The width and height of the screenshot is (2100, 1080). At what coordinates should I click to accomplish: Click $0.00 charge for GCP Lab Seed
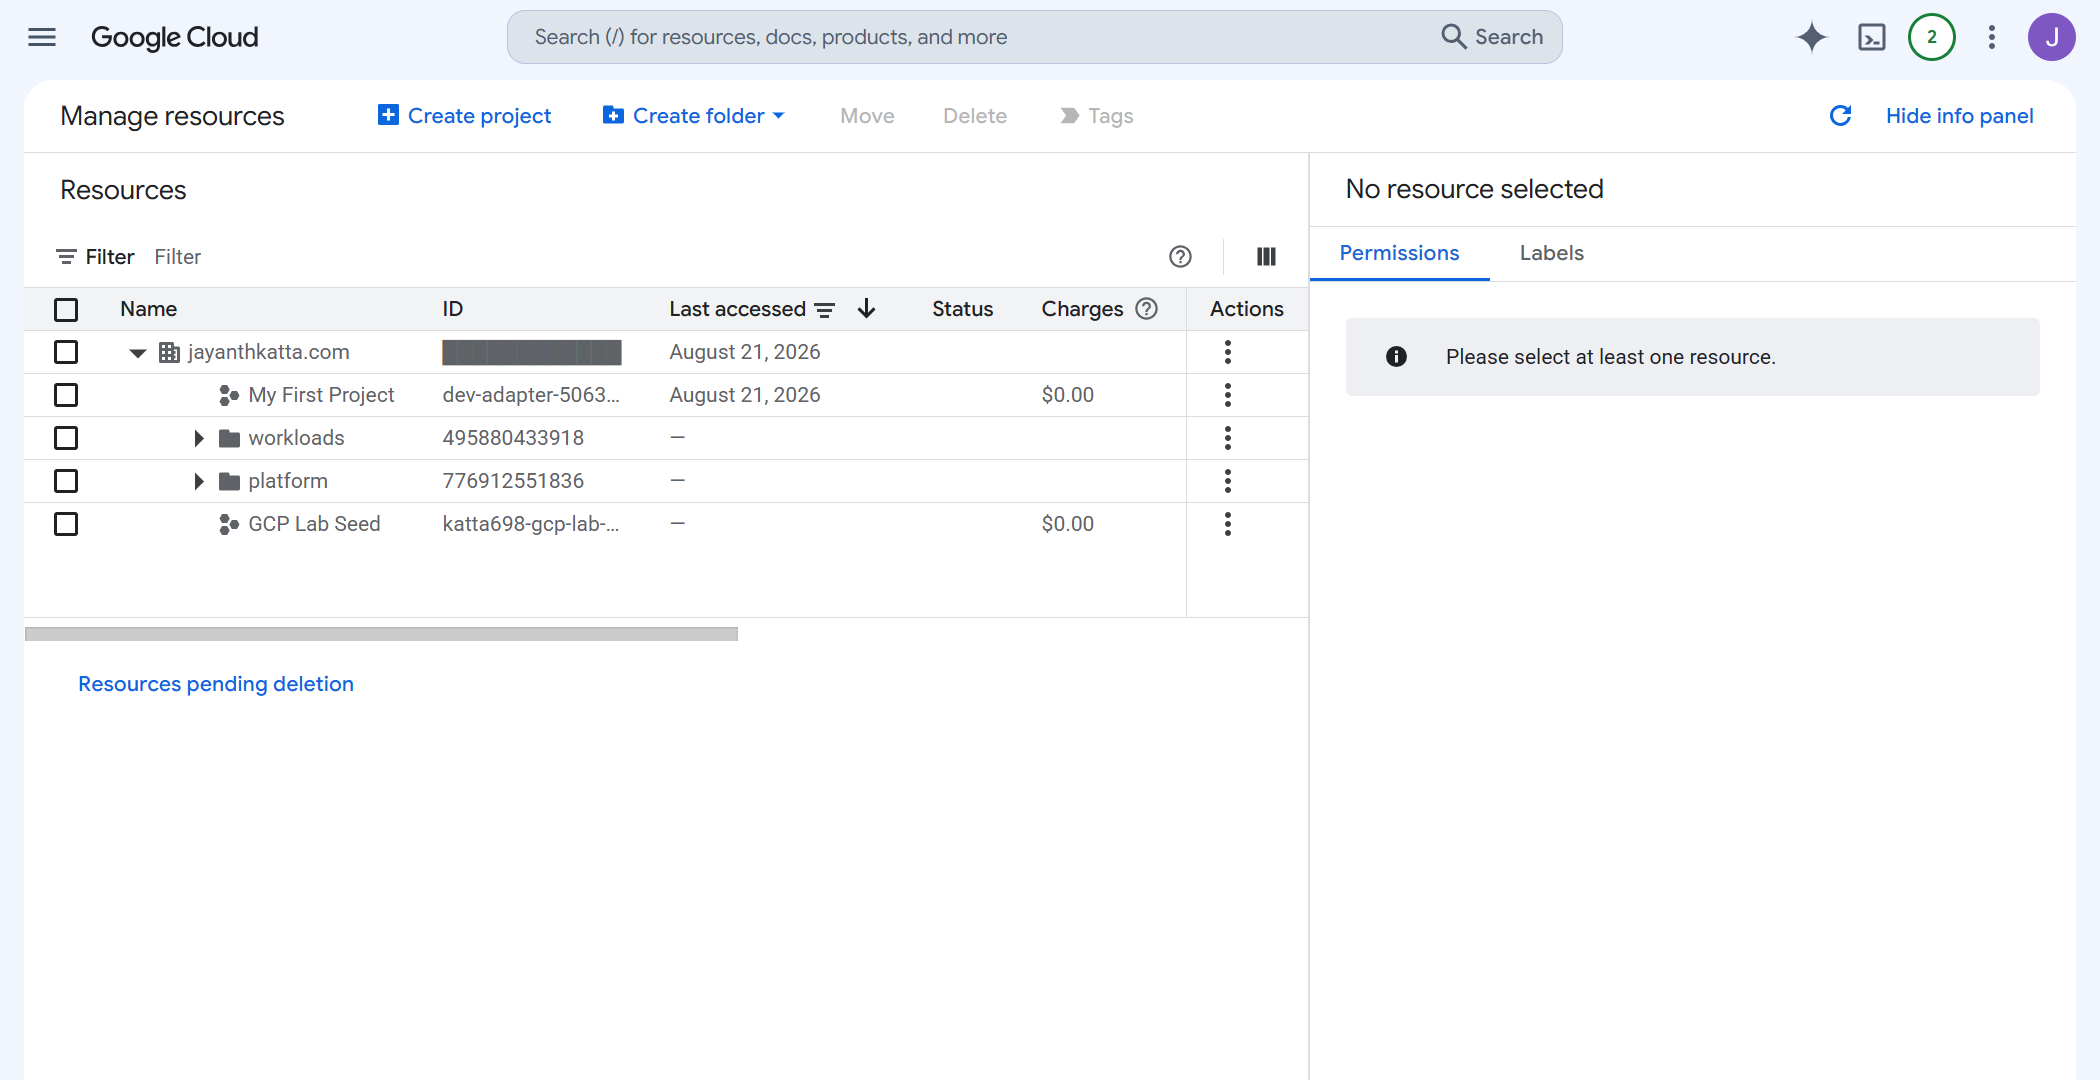pyautogui.click(x=1067, y=524)
